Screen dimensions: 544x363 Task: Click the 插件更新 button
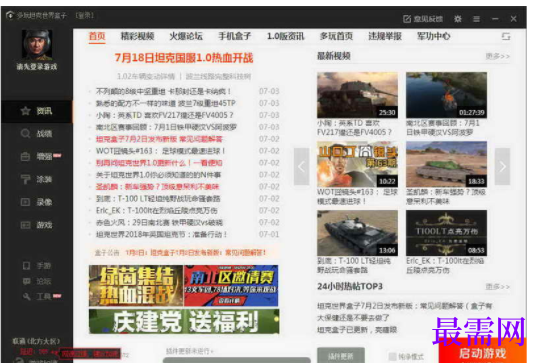tap(341, 355)
